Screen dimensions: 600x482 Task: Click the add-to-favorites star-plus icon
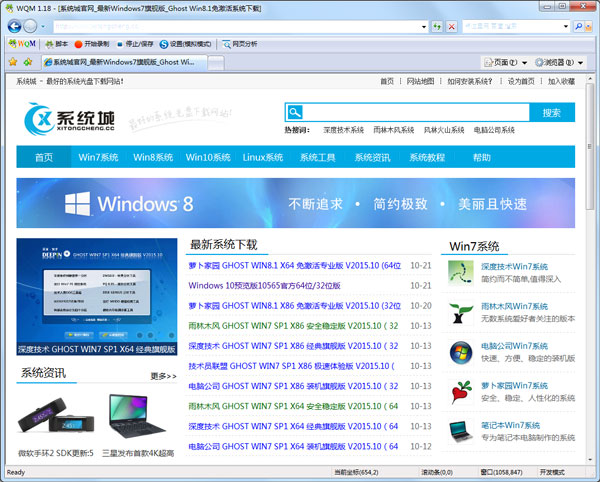coord(28,62)
